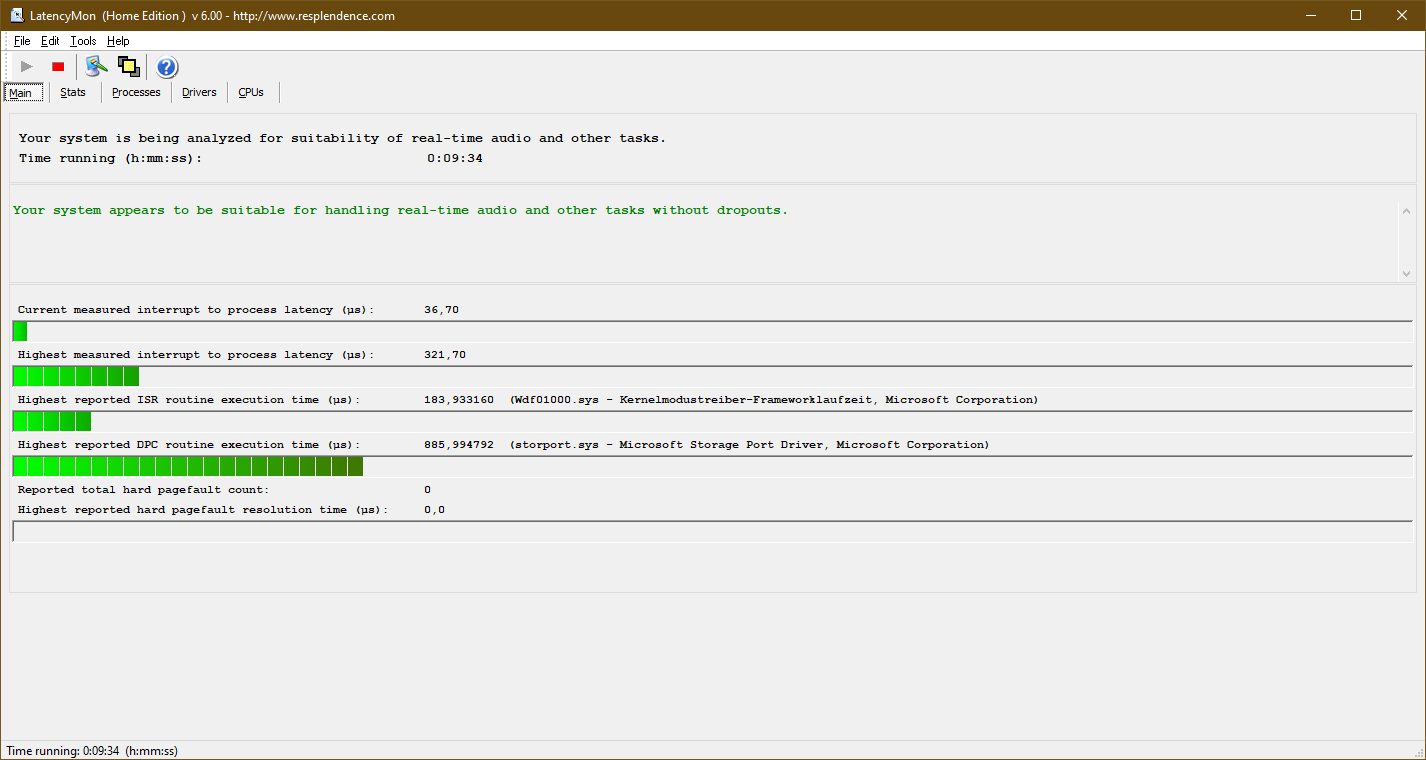Maximize the LatencyMon window

(1356, 15)
